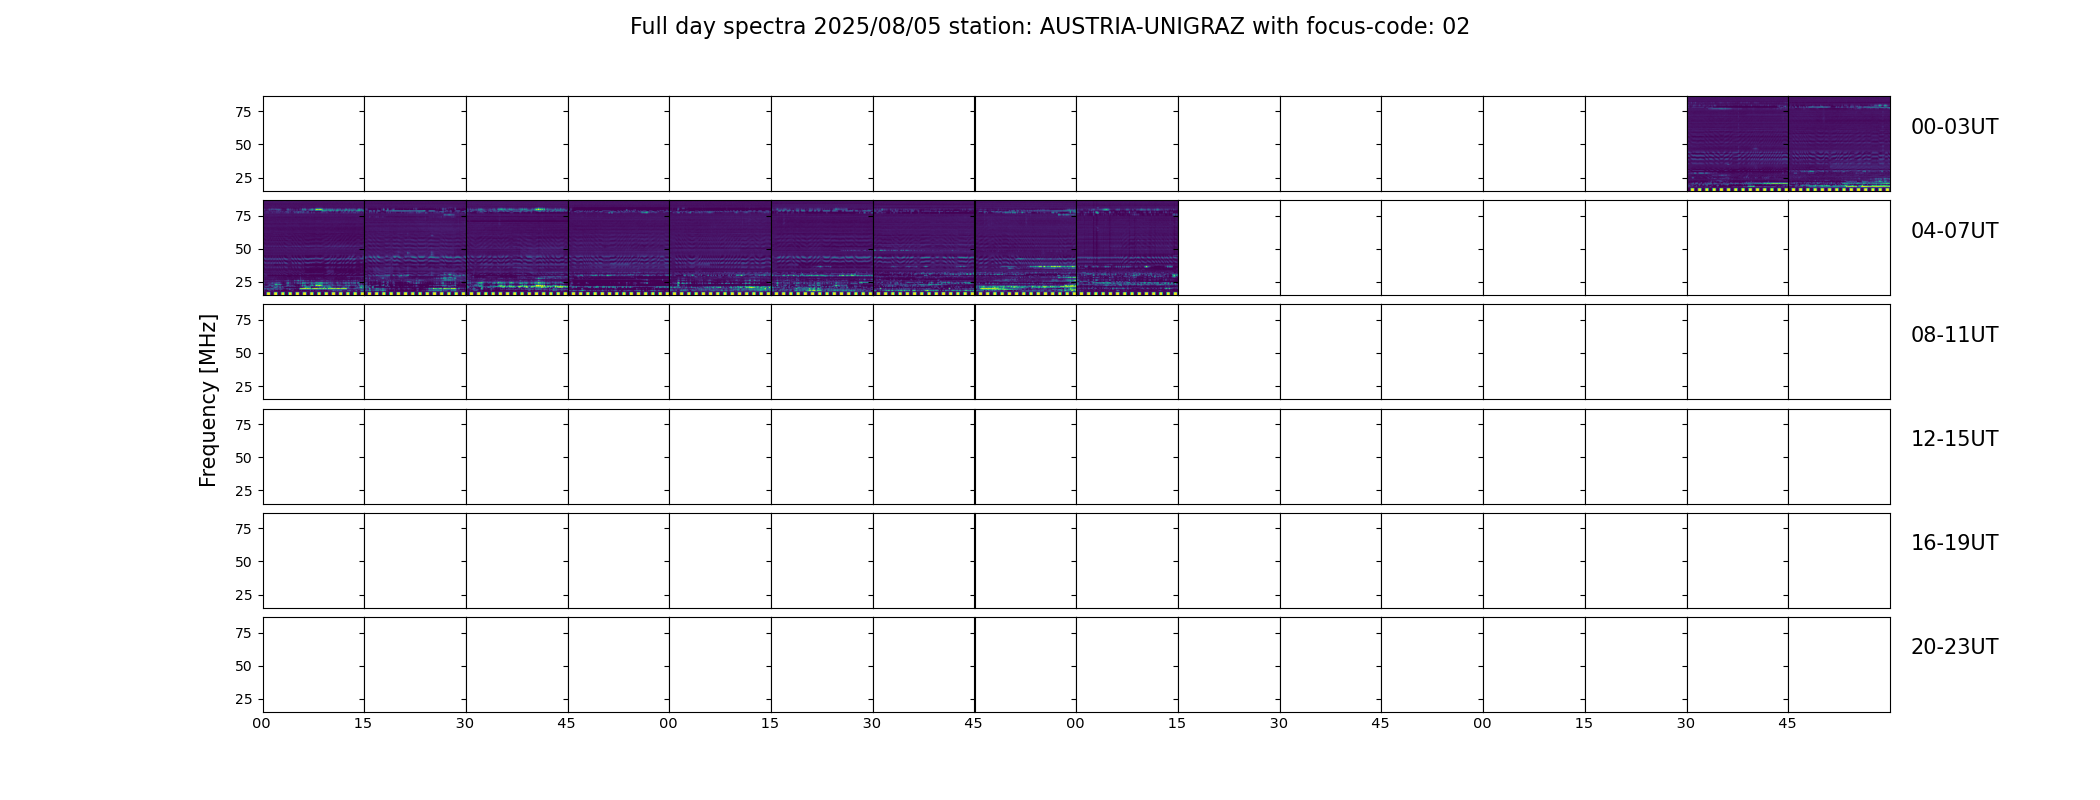Click the 25 MHz tick of the 00-03UT row

coord(243,178)
